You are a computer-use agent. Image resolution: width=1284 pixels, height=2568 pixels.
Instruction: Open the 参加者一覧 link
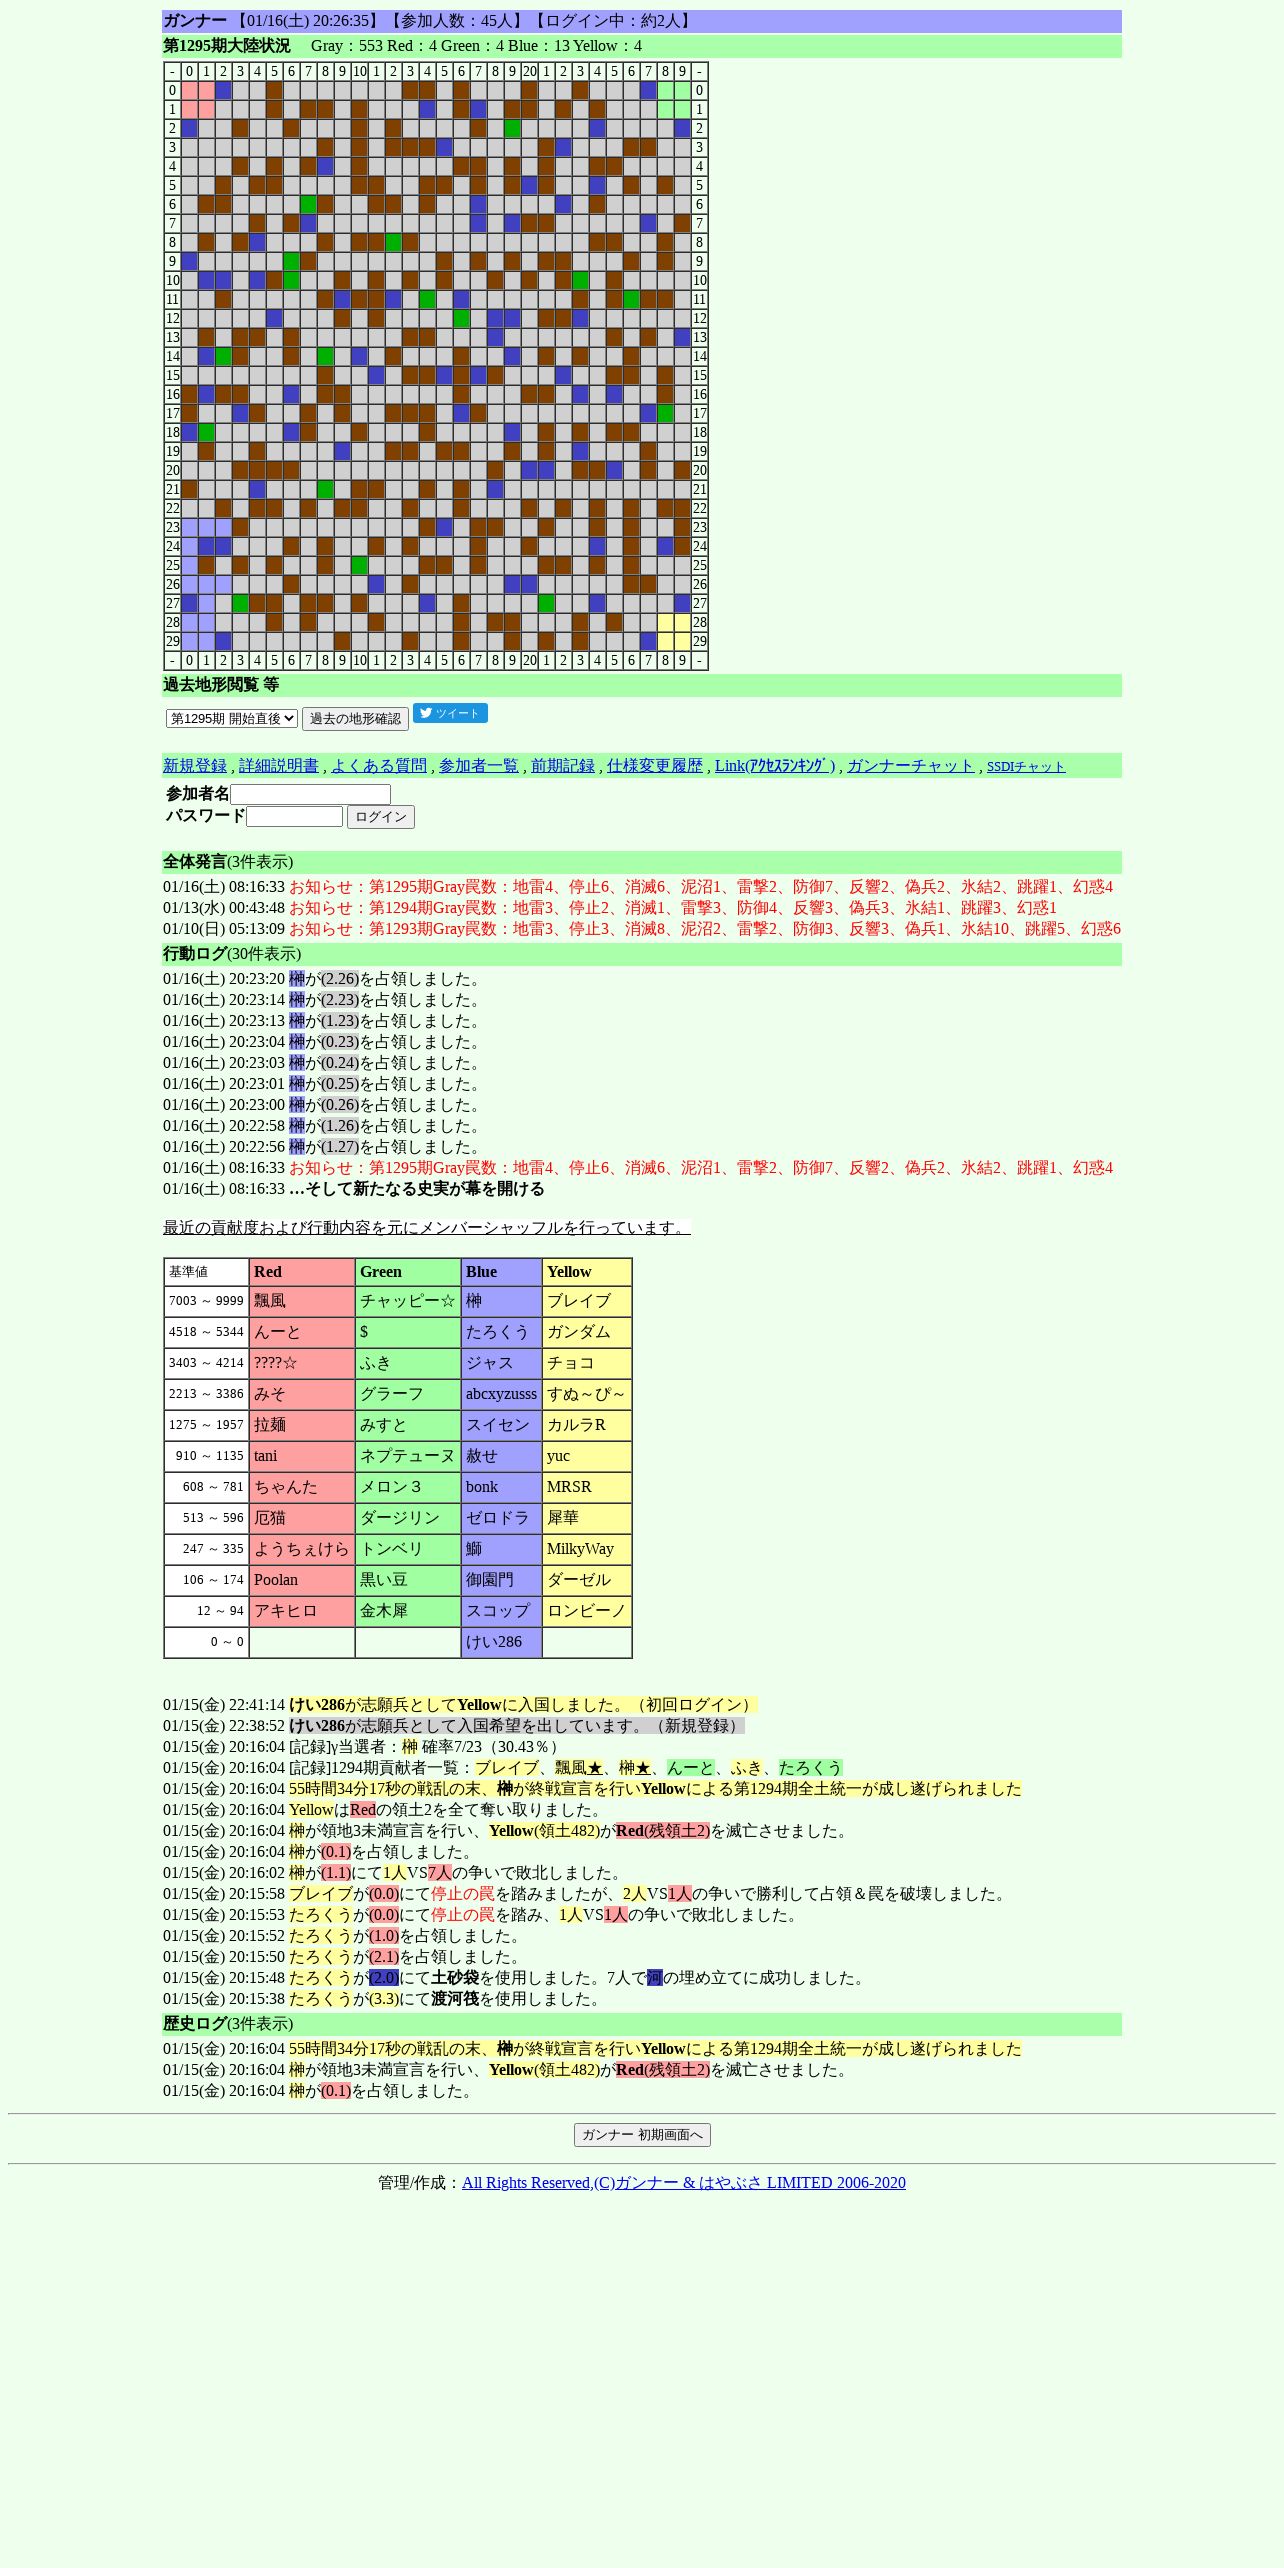tap(479, 765)
